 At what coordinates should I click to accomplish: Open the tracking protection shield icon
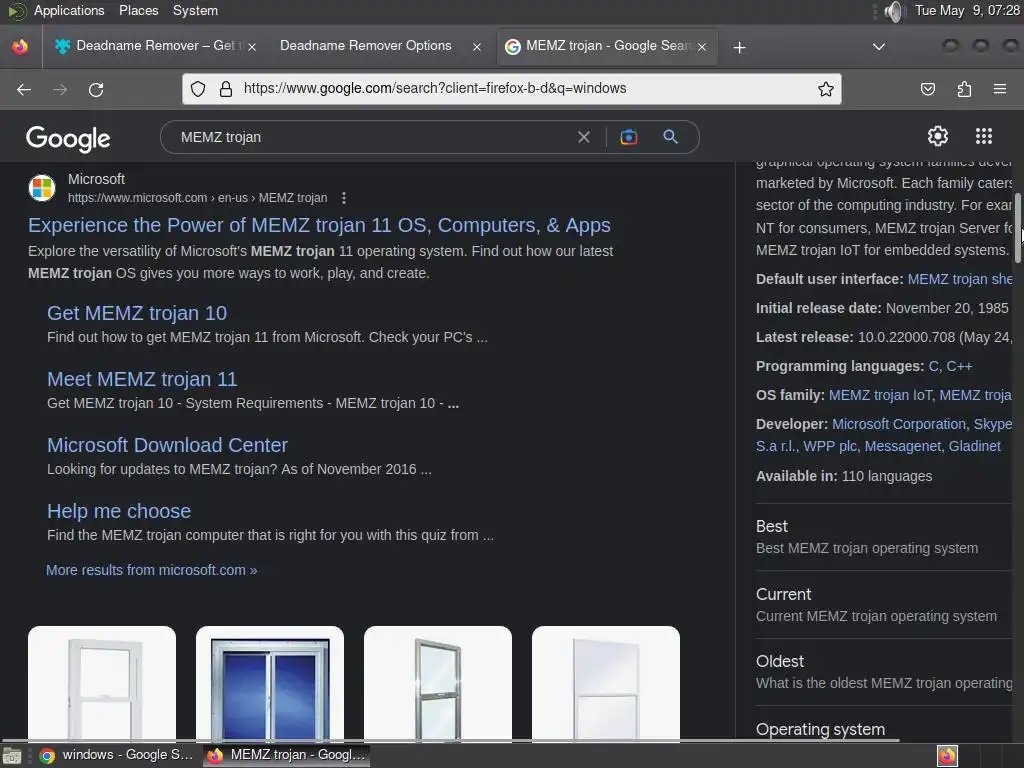point(198,89)
